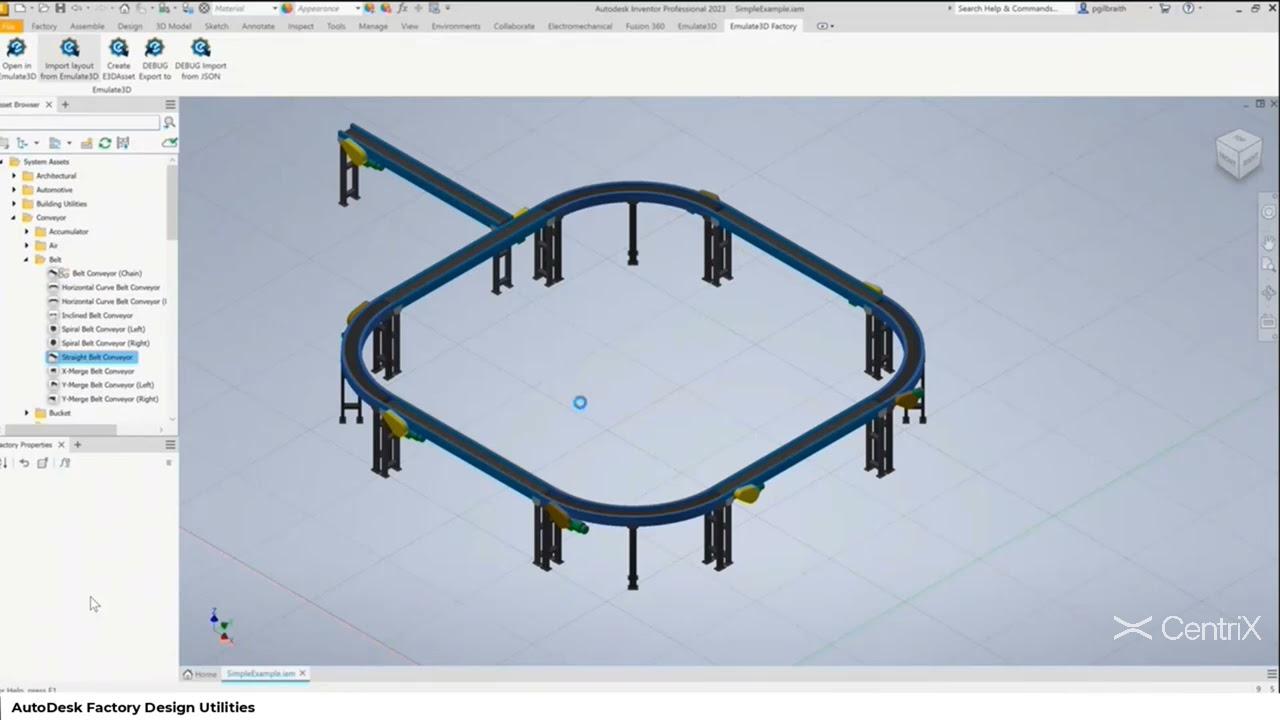Click the refresh icon in Asset Browser toolbar
The width and height of the screenshot is (1280, 720).
click(104, 143)
